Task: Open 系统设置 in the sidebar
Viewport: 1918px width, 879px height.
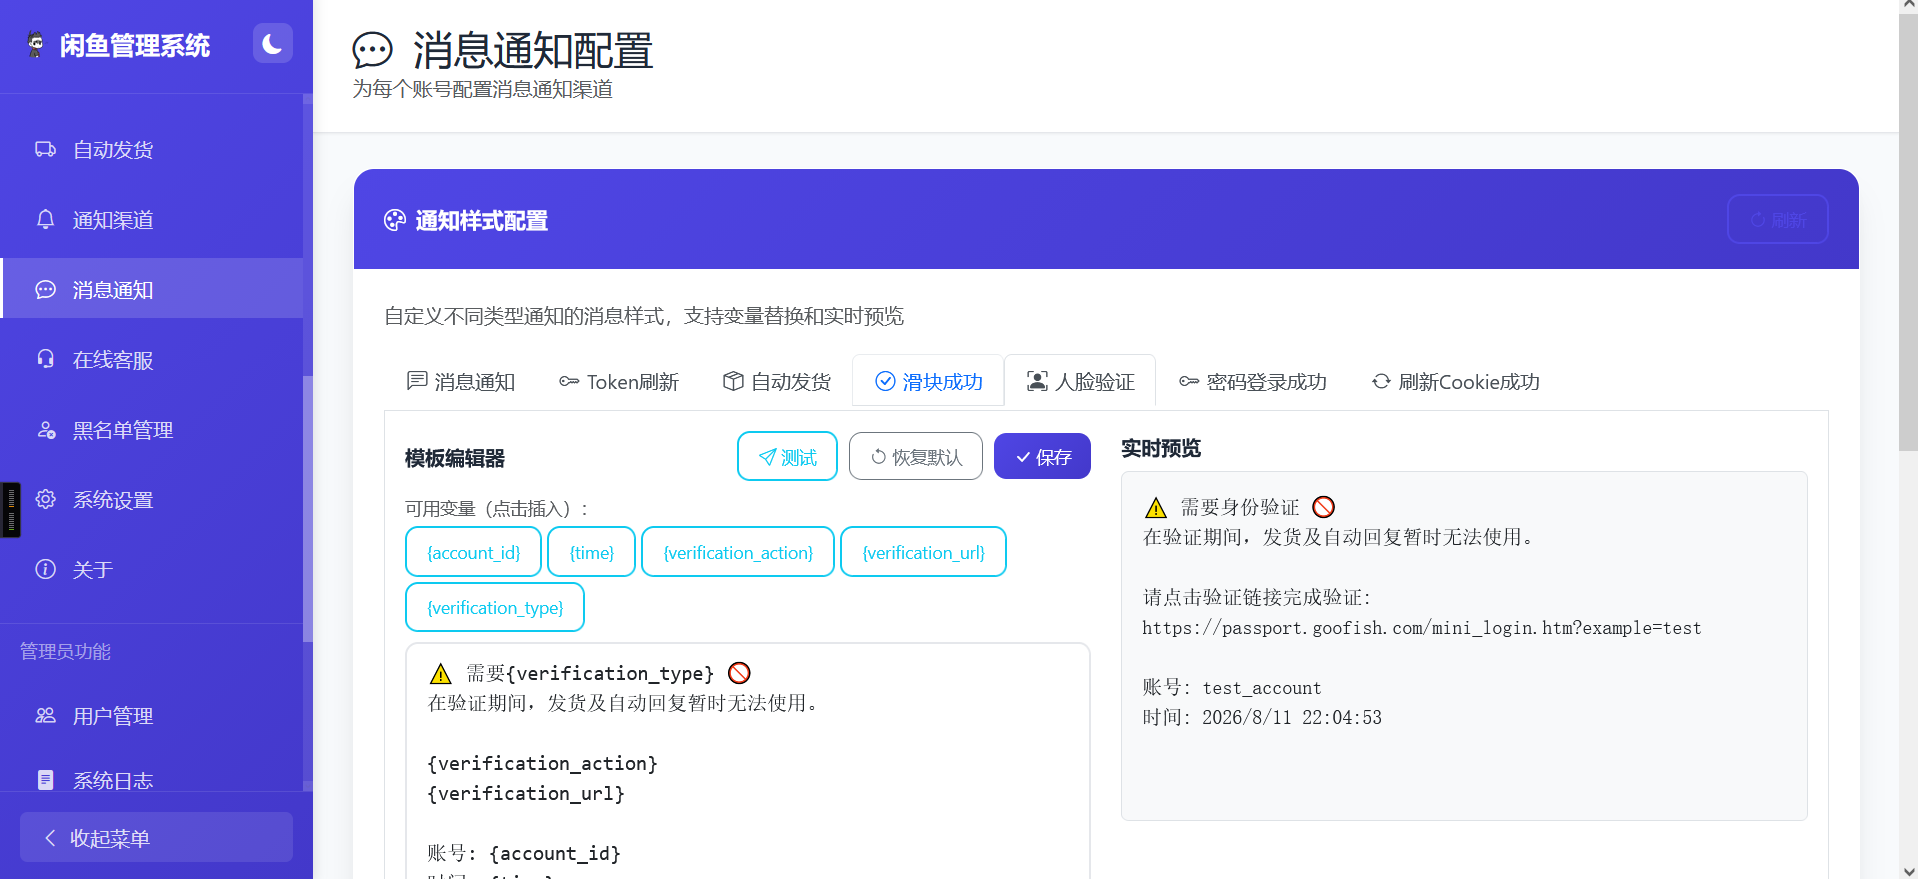Action: [152, 499]
